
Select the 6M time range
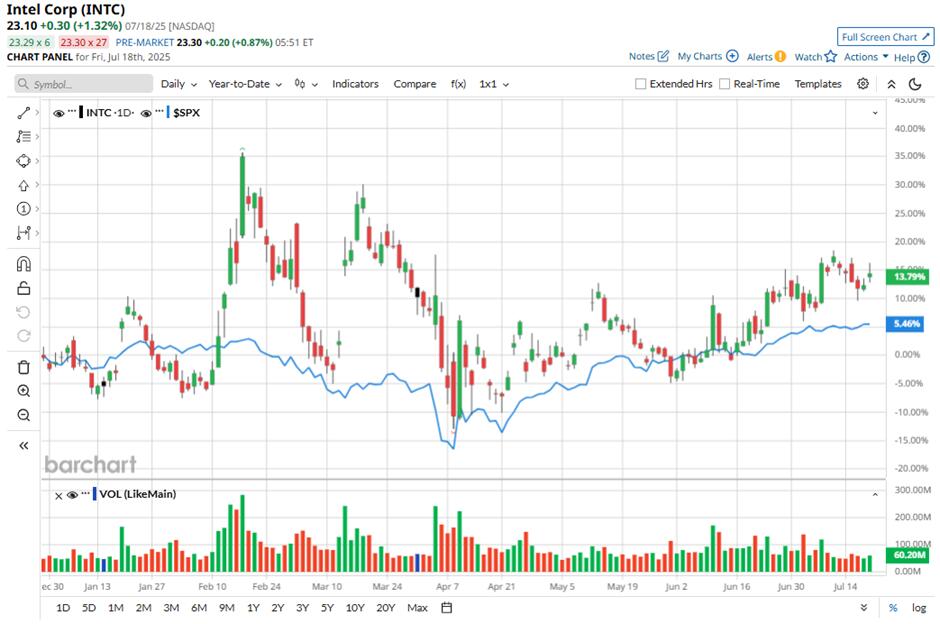(x=199, y=608)
